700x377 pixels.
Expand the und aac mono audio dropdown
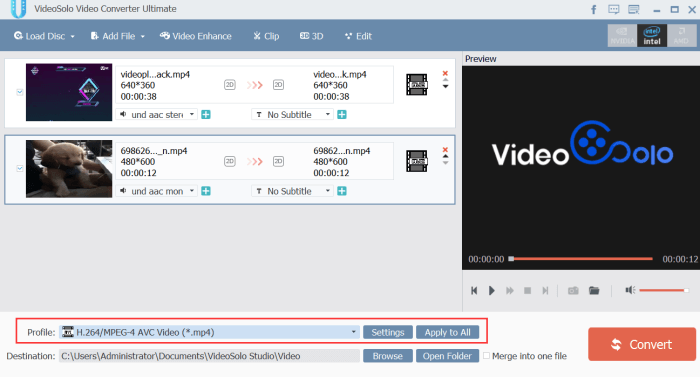[x=157, y=191]
